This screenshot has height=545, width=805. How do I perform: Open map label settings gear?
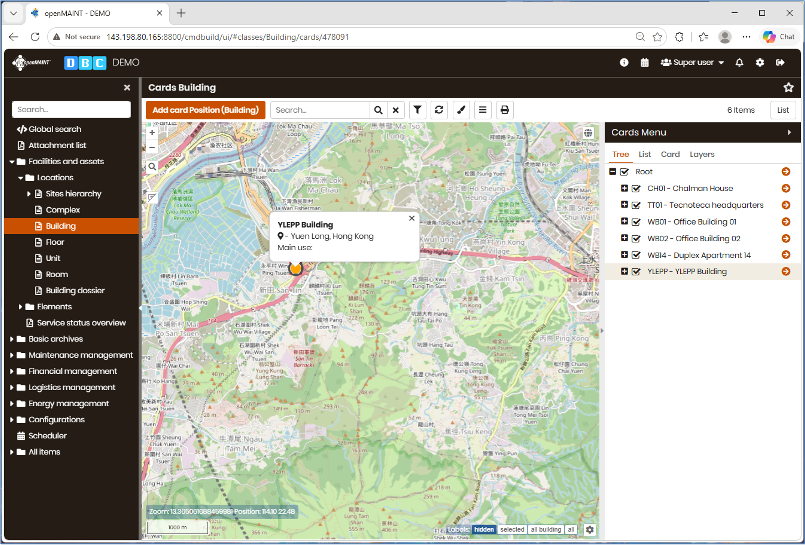click(x=589, y=530)
